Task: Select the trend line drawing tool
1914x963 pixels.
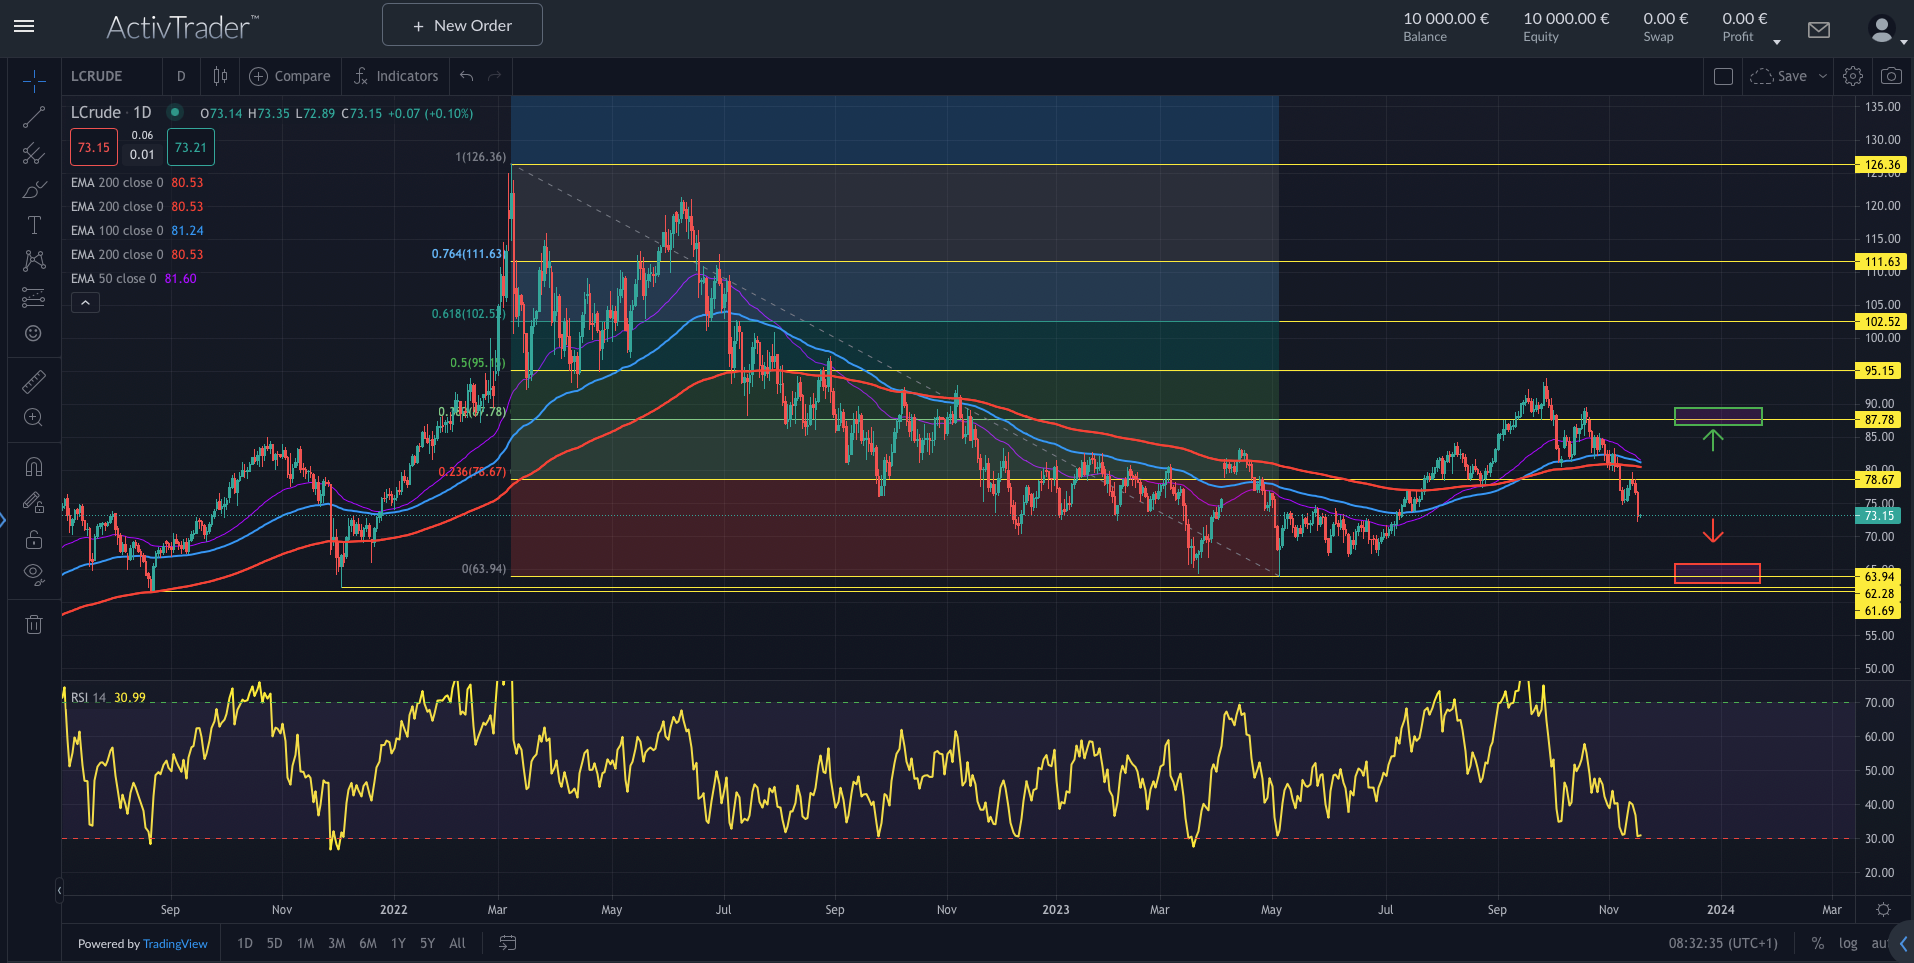Action: (x=34, y=117)
